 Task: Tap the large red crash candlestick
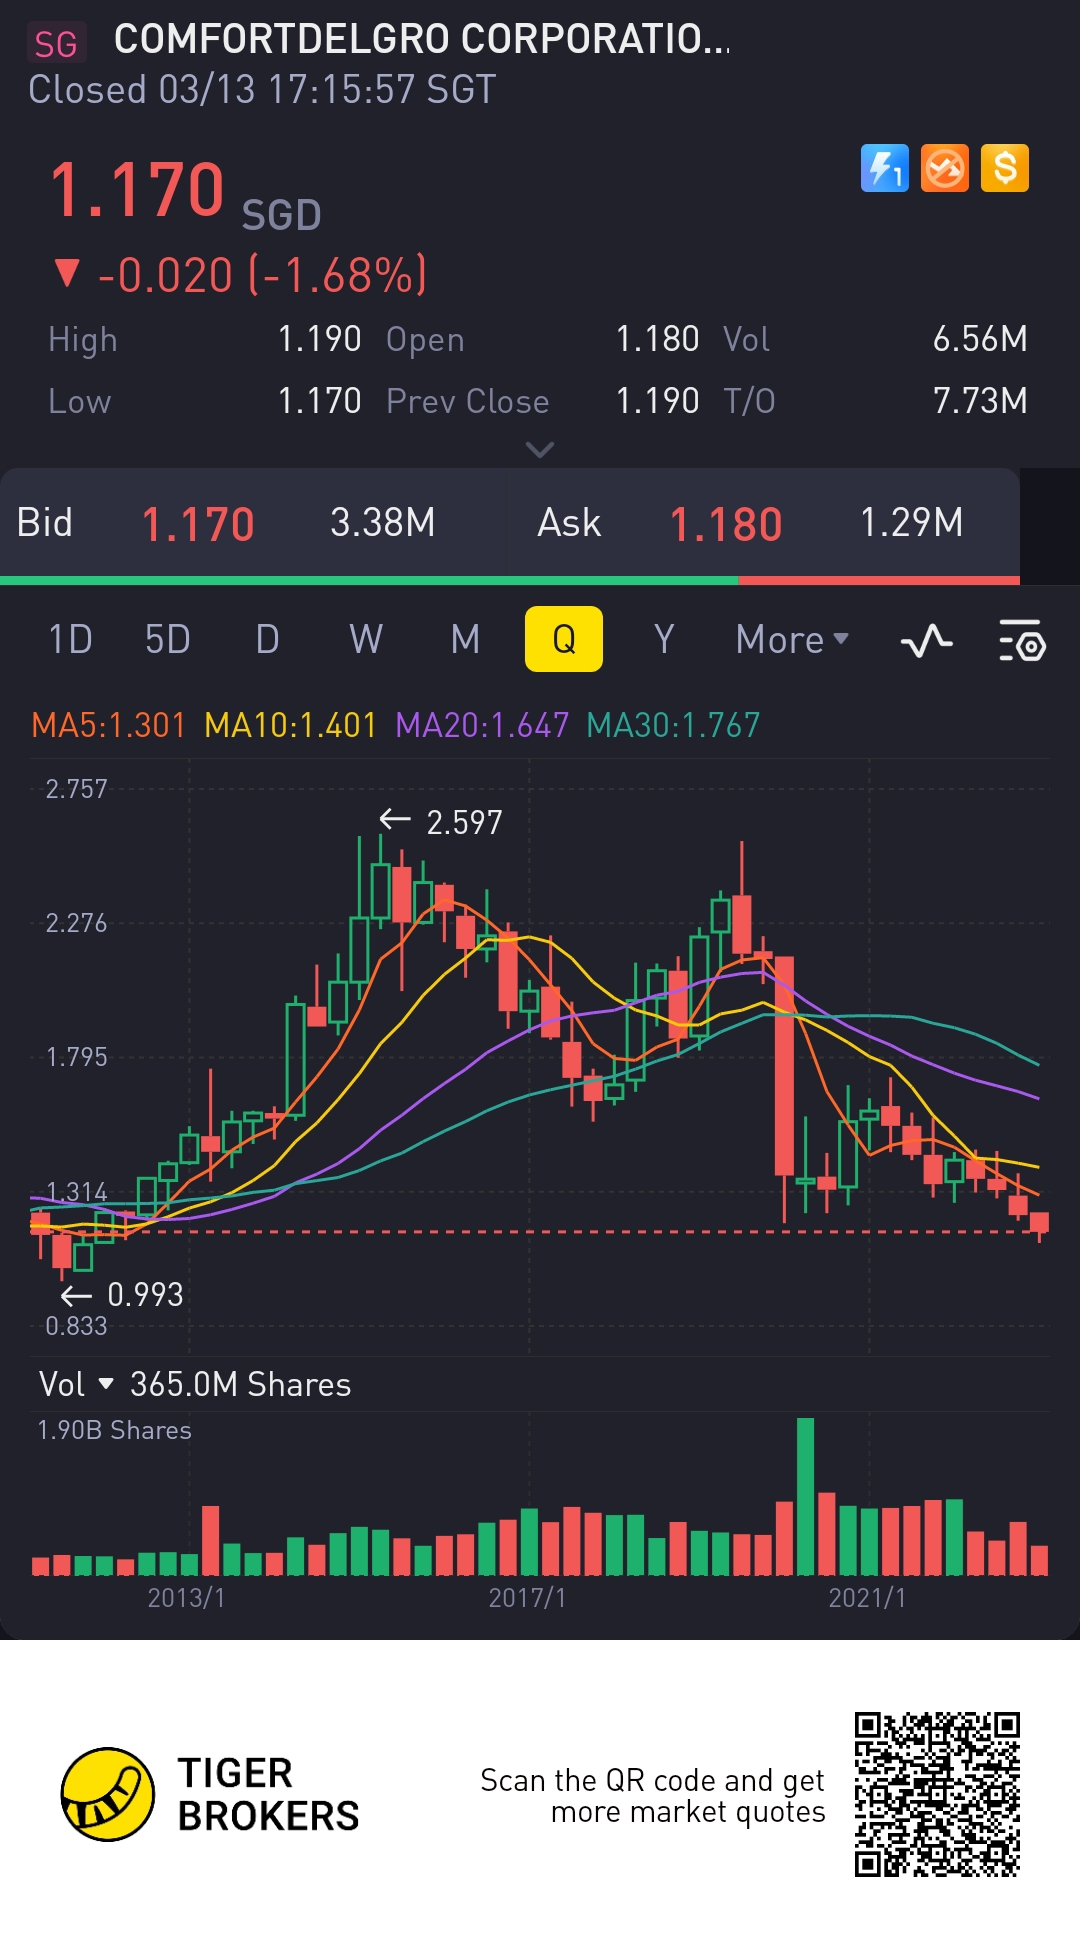point(784,1066)
